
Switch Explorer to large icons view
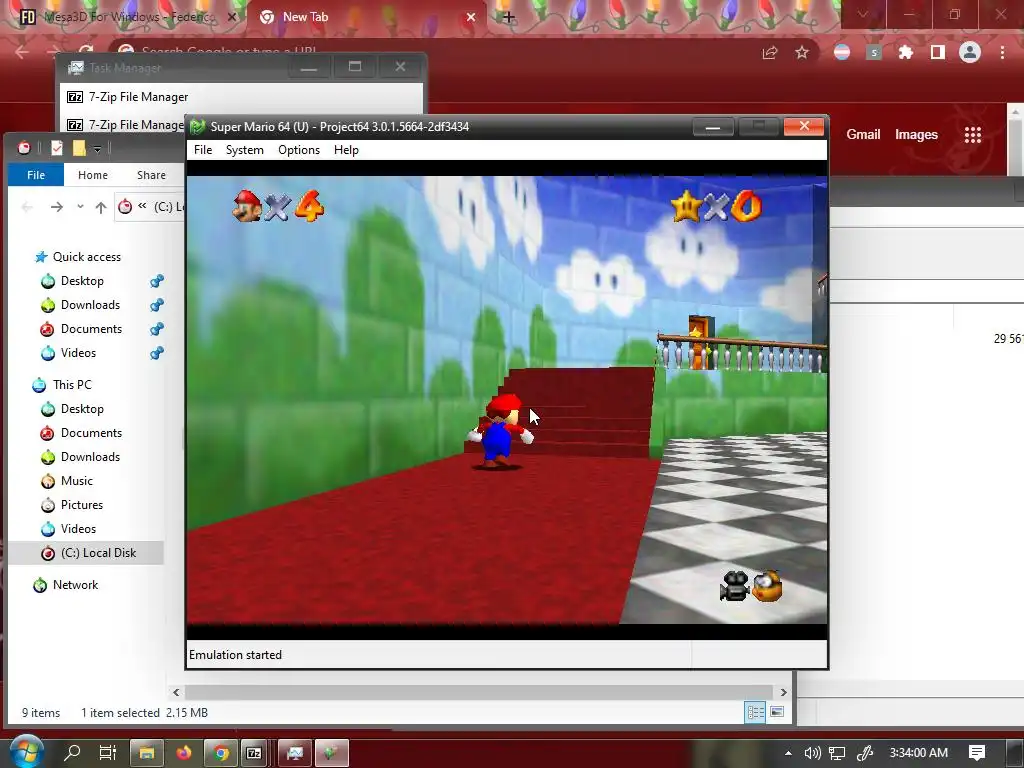coord(777,712)
